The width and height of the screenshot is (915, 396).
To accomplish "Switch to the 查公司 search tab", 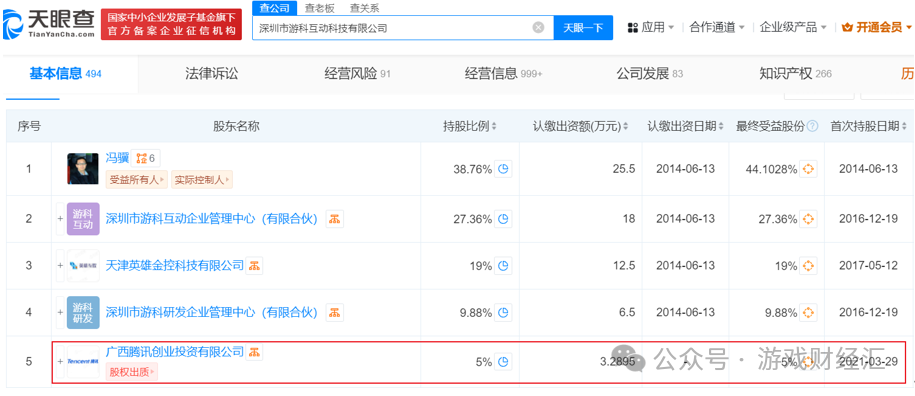I will tap(274, 8).
